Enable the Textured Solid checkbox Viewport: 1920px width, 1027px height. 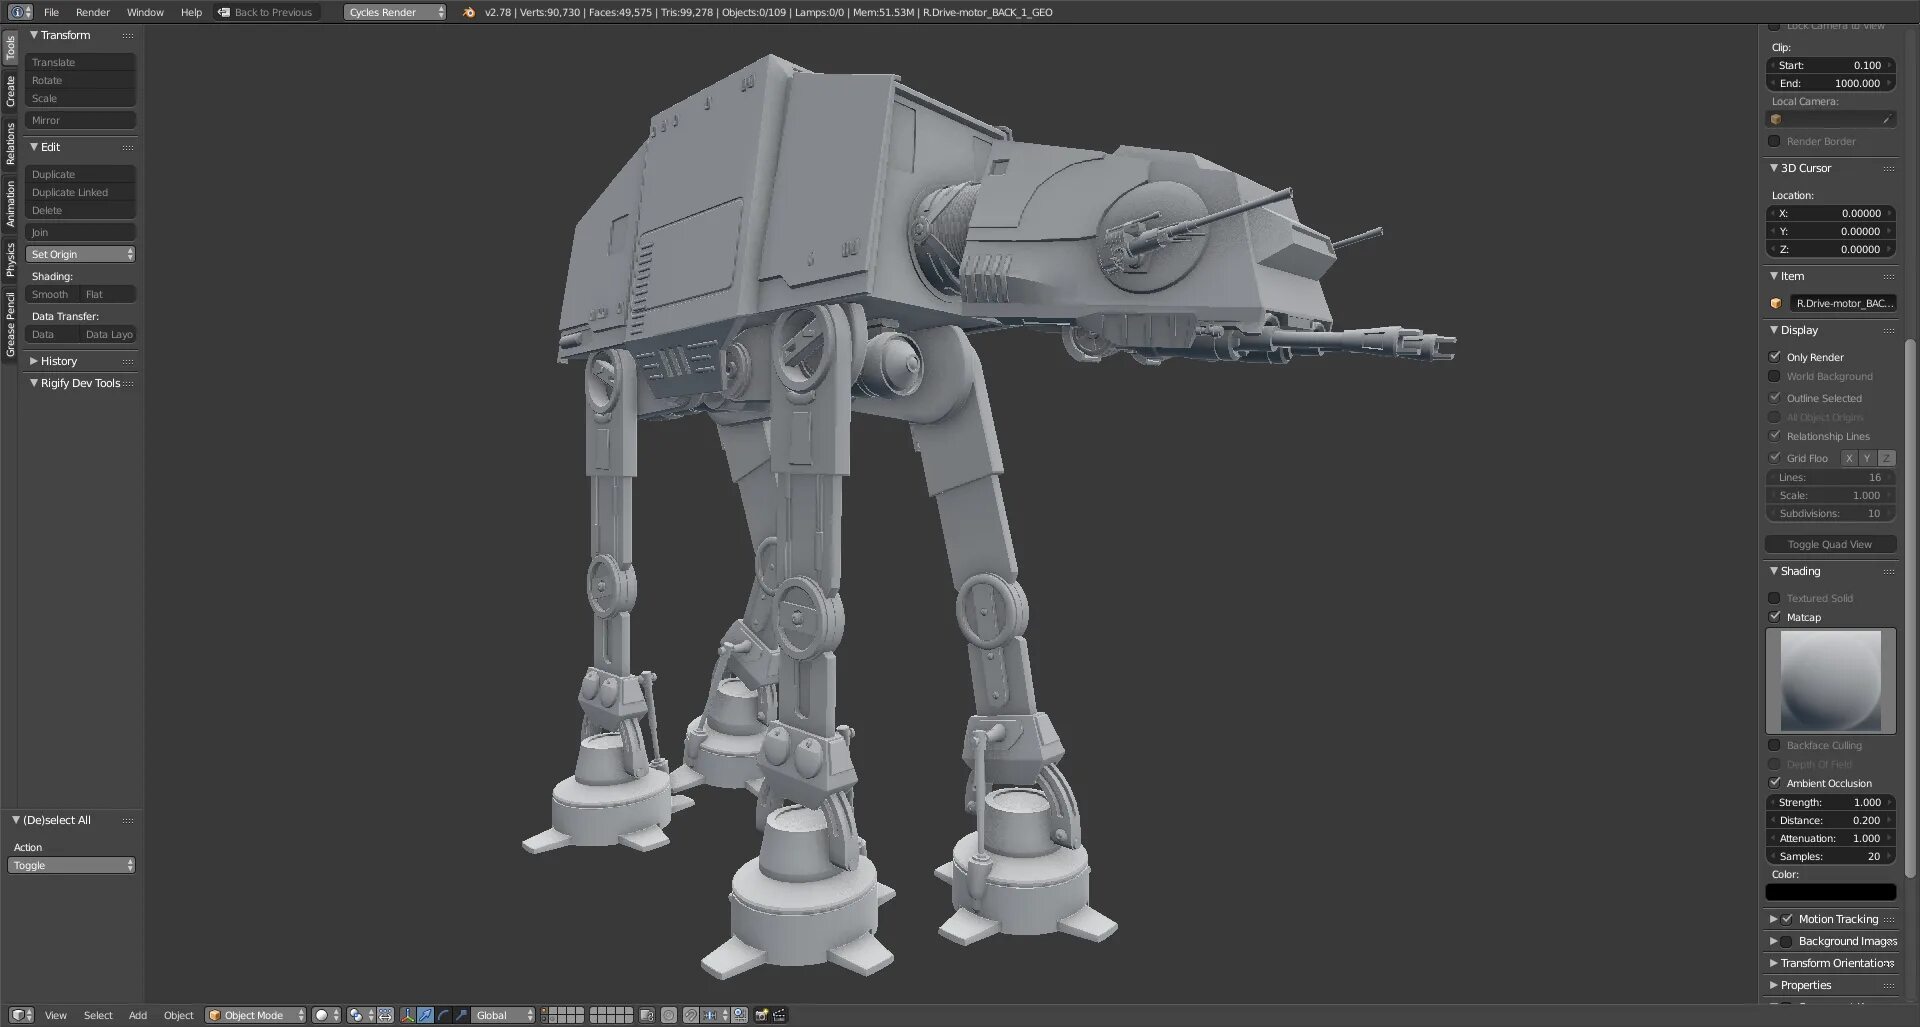coord(1775,598)
